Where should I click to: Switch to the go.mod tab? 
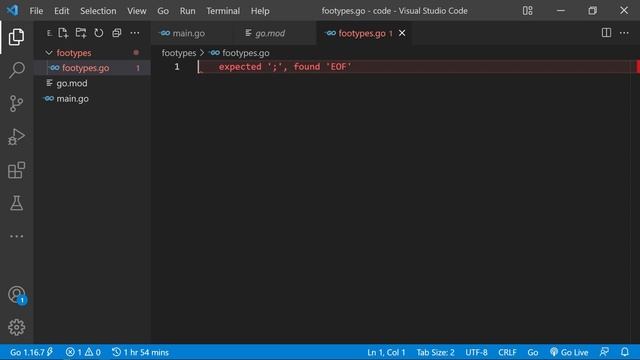(270, 33)
